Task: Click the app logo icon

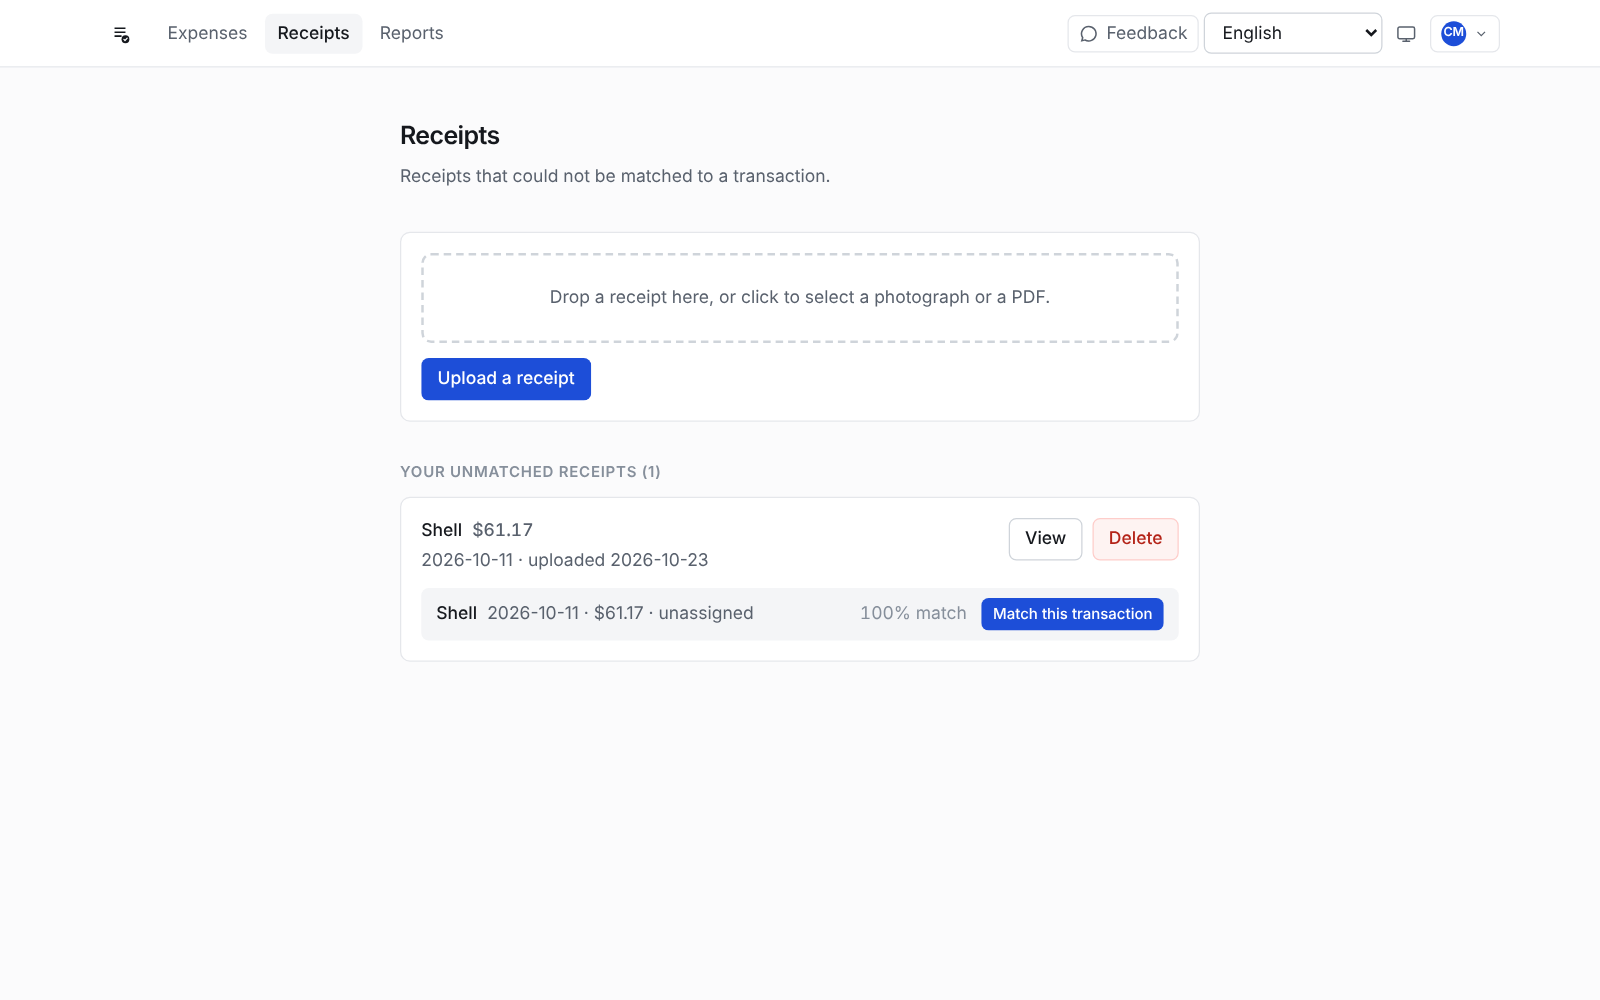Action: pyautogui.click(x=122, y=35)
